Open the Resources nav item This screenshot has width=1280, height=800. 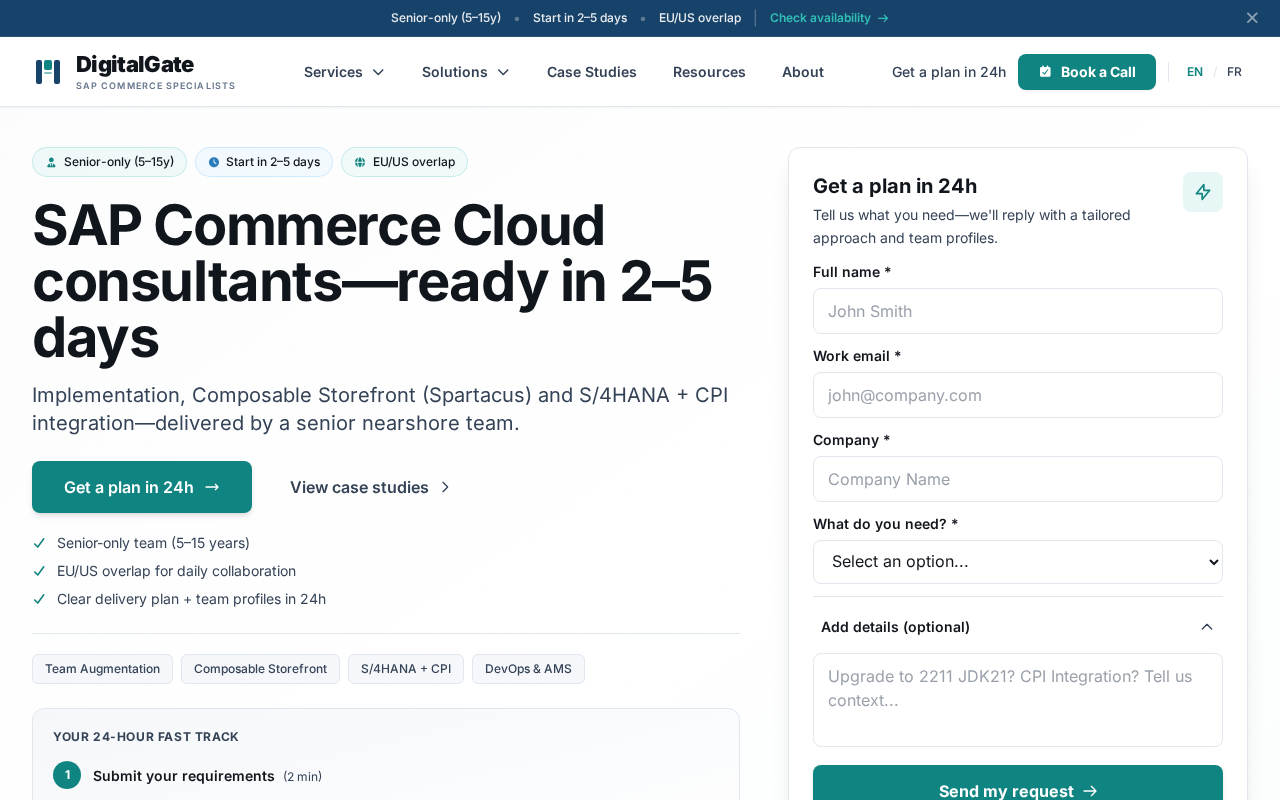coord(709,72)
